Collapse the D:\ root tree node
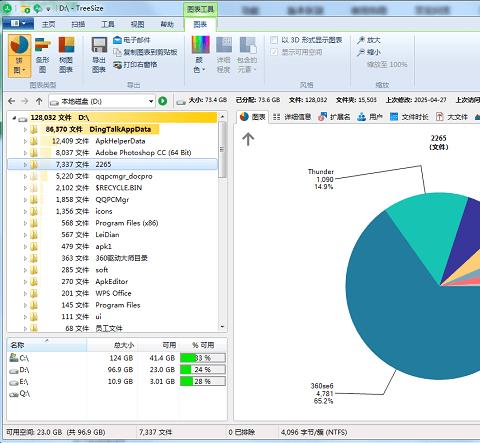Viewport: 480px width, 443px height. [14, 118]
